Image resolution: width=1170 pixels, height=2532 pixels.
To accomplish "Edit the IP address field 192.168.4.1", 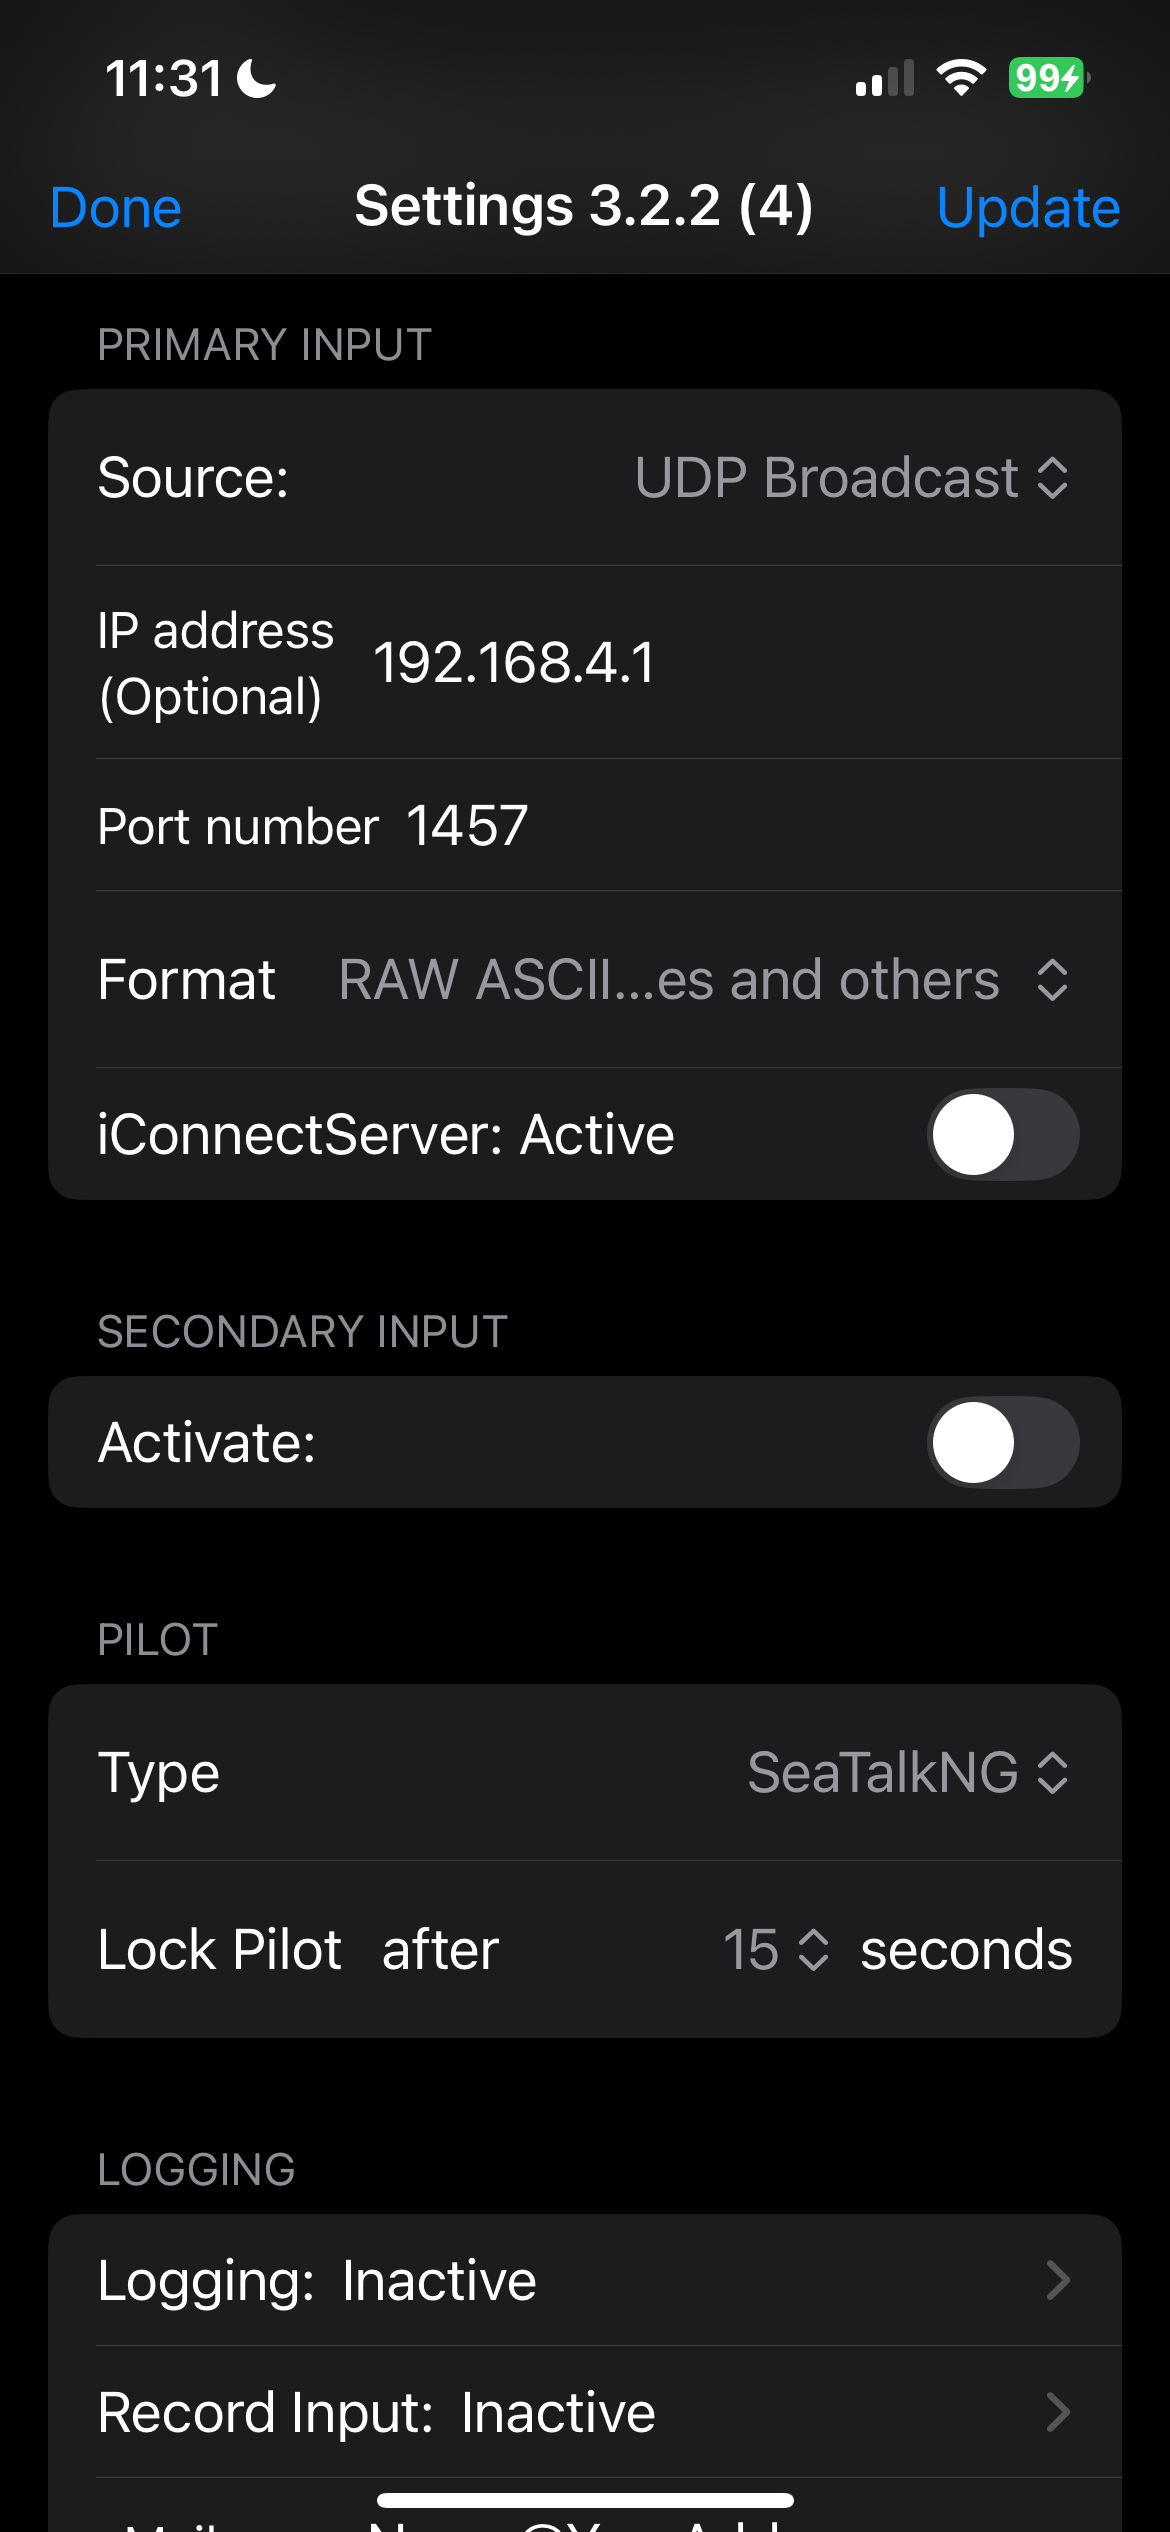I will pos(740,662).
